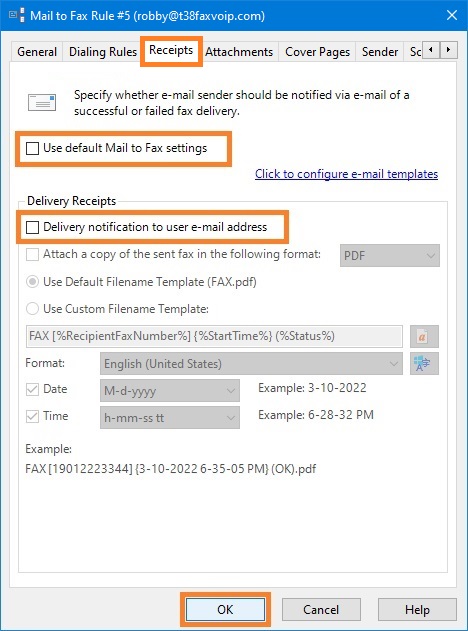Enable Use default Mail to Fax settings
This screenshot has width=468, height=631.
click(32, 148)
